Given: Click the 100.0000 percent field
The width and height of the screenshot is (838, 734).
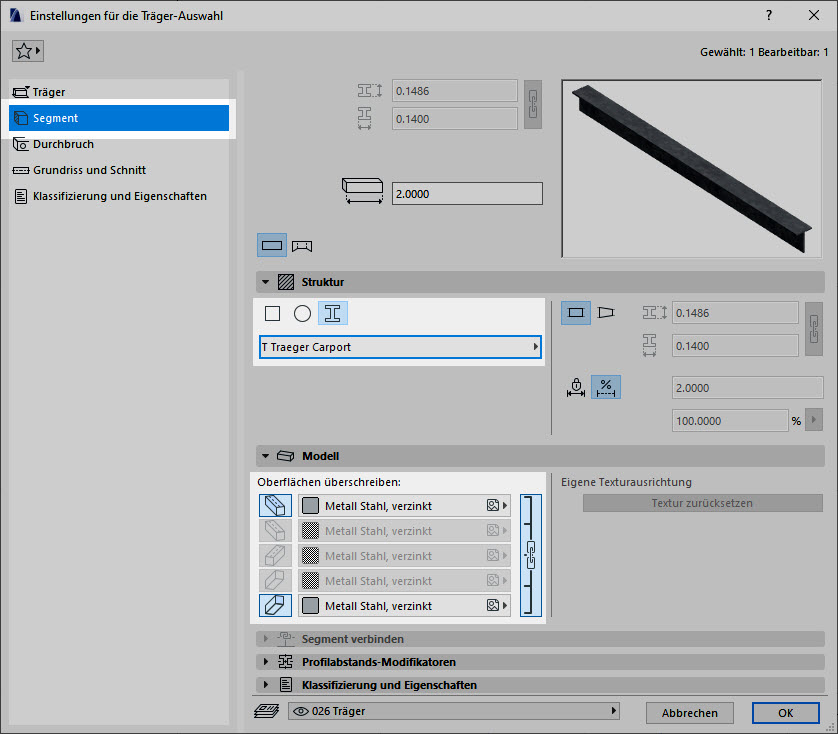Looking at the screenshot, I should 730,421.
